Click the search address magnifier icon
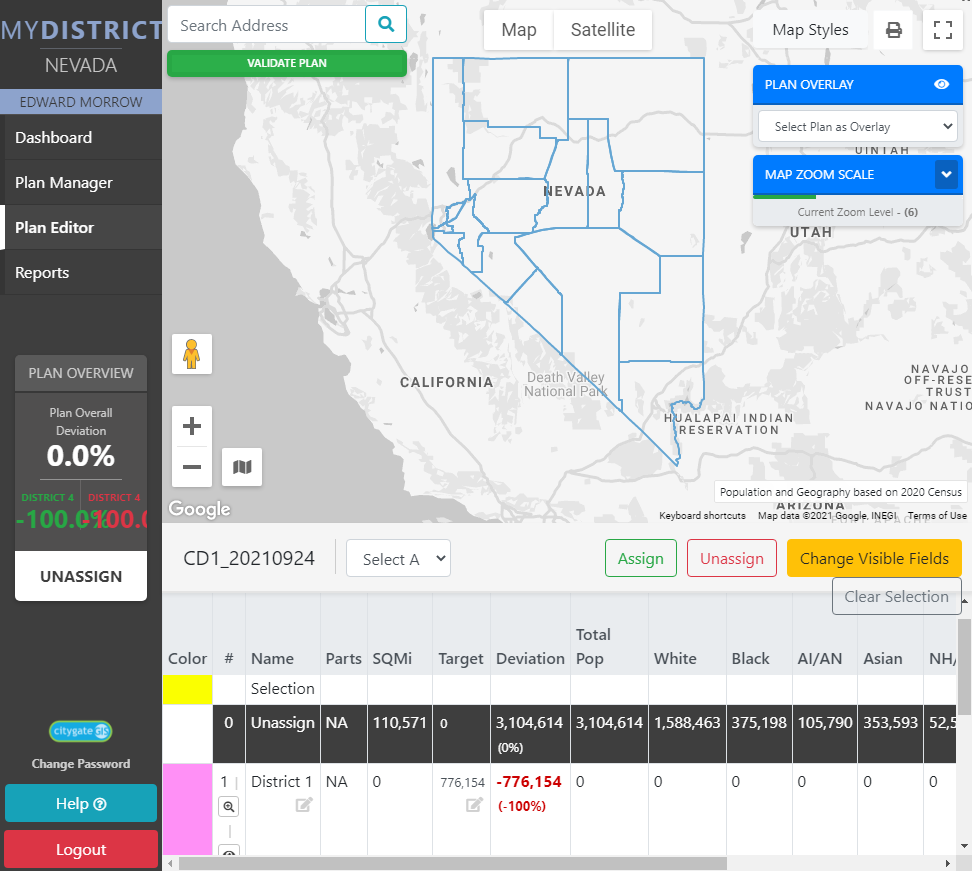Image resolution: width=972 pixels, height=871 pixels. tap(386, 25)
